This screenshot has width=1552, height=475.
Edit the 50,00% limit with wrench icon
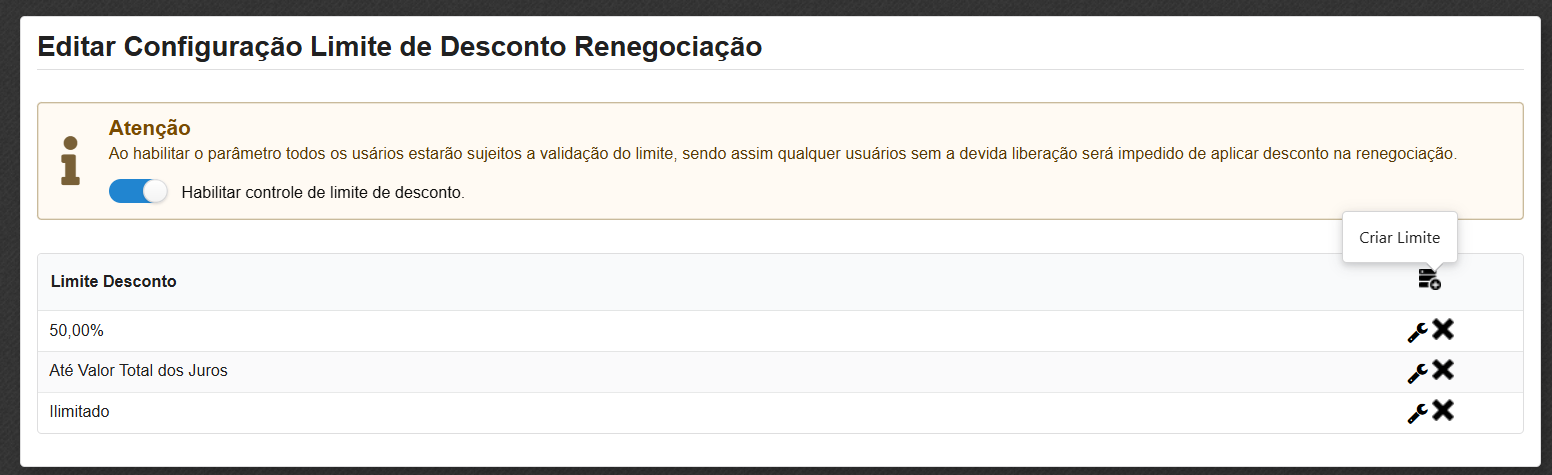coord(1417,331)
